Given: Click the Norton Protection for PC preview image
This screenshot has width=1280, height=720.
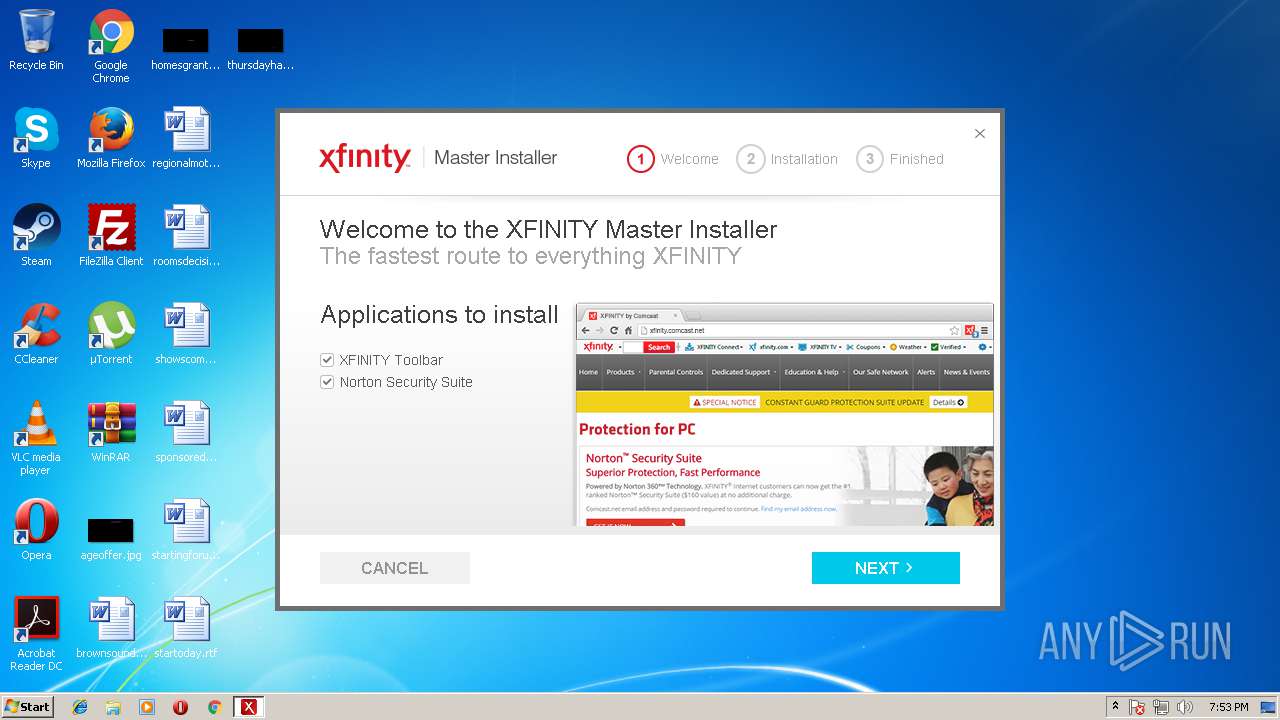Looking at the screenshot, I should pos(785,414).
